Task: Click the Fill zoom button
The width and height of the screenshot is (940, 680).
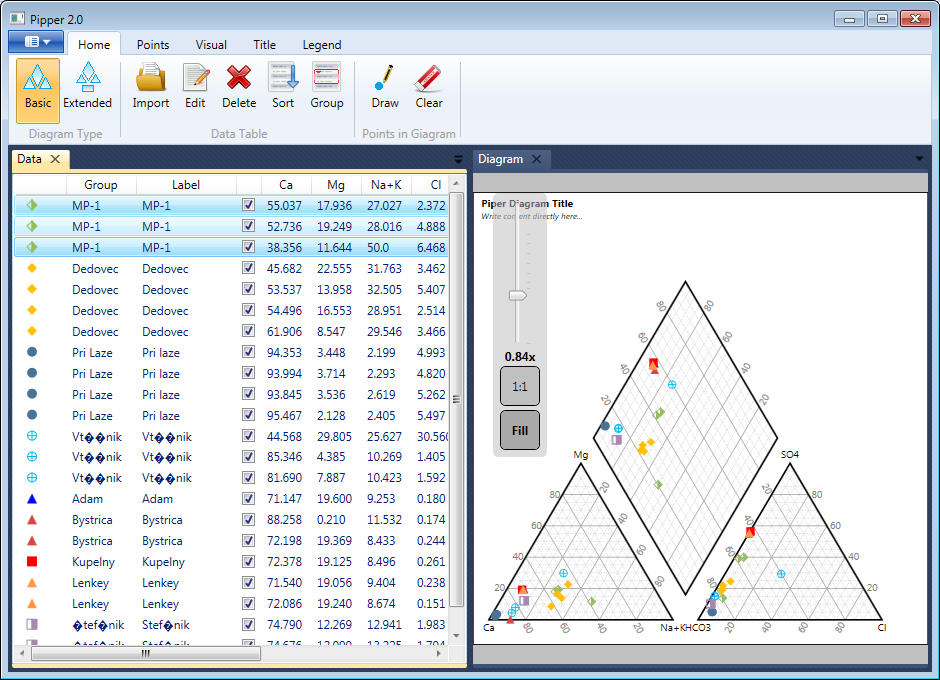Action: 520,431
